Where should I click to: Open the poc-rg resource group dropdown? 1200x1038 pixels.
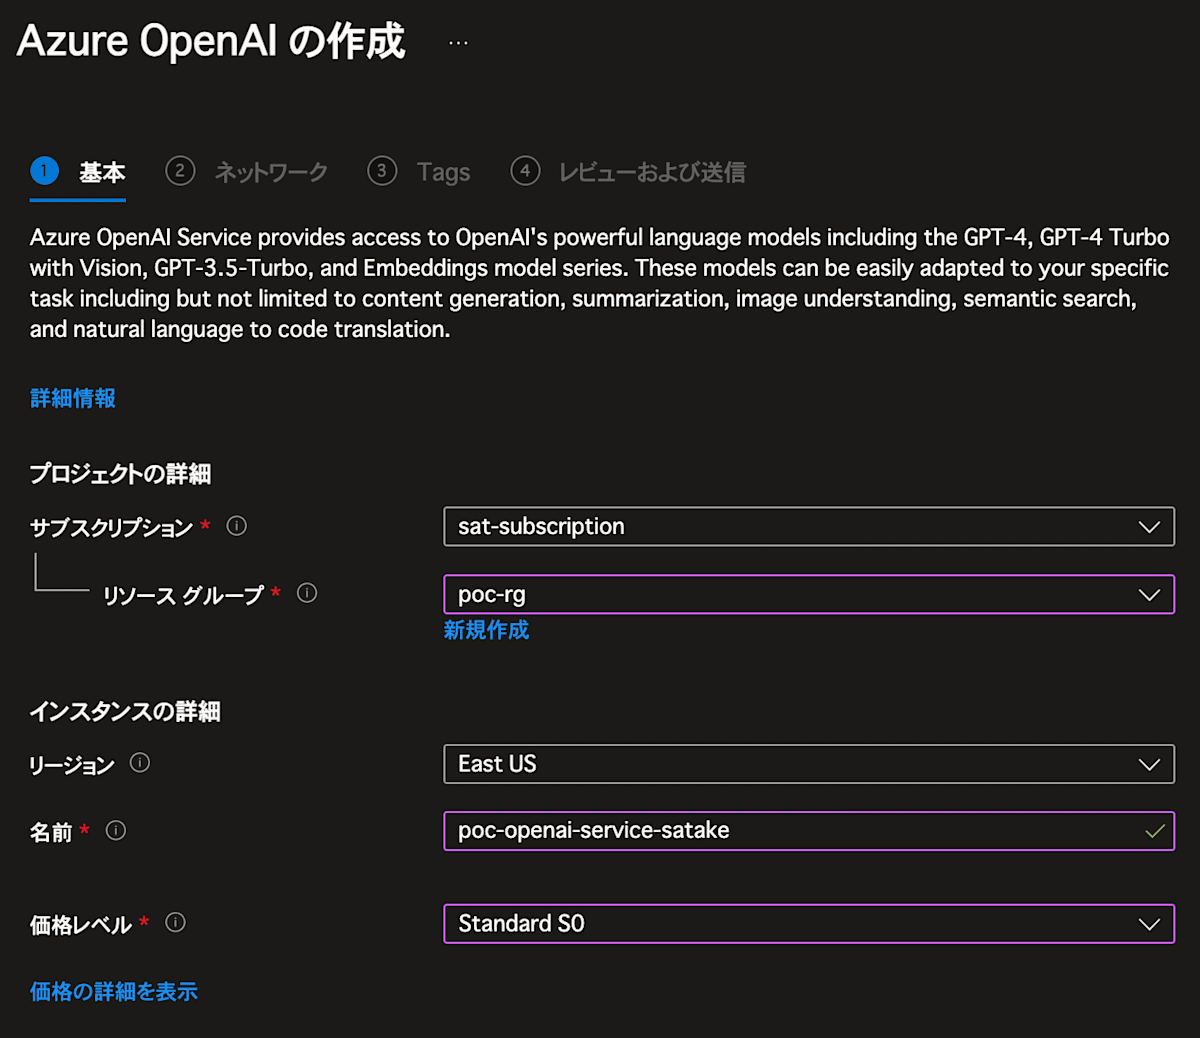pos(809,594)
